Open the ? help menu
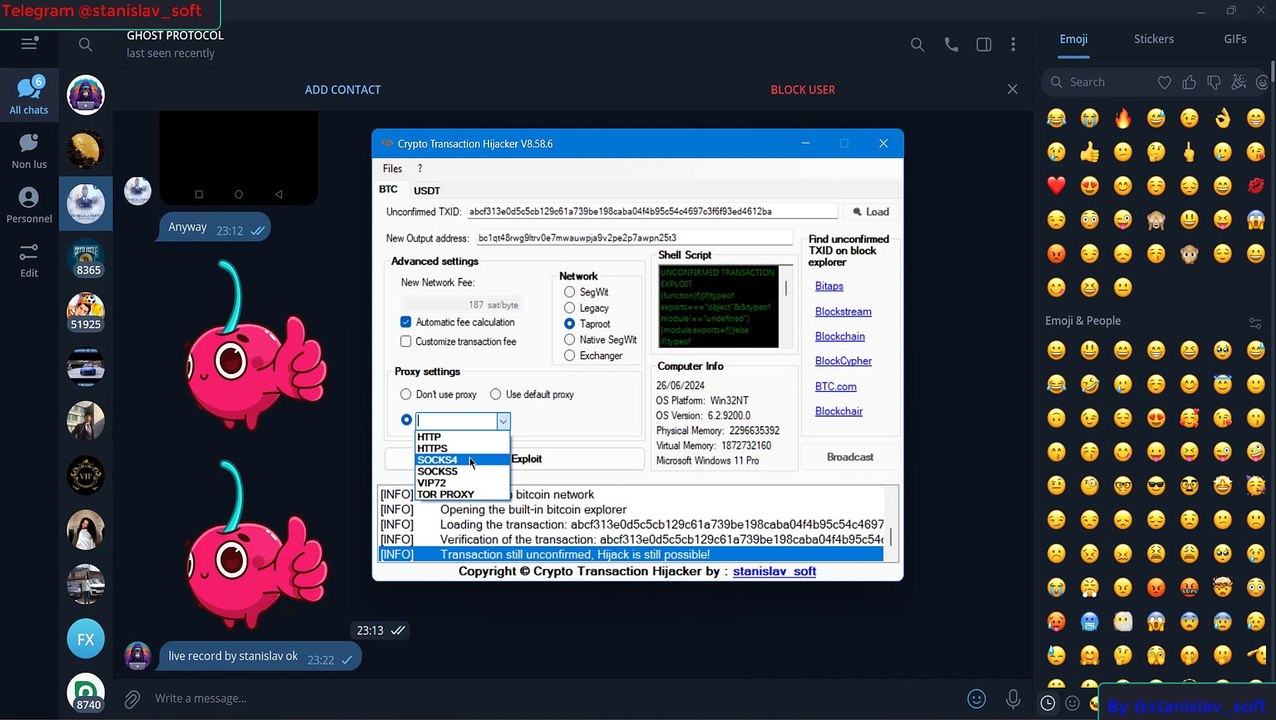Screen dimensions: 1276x720 tap(420, 169)
